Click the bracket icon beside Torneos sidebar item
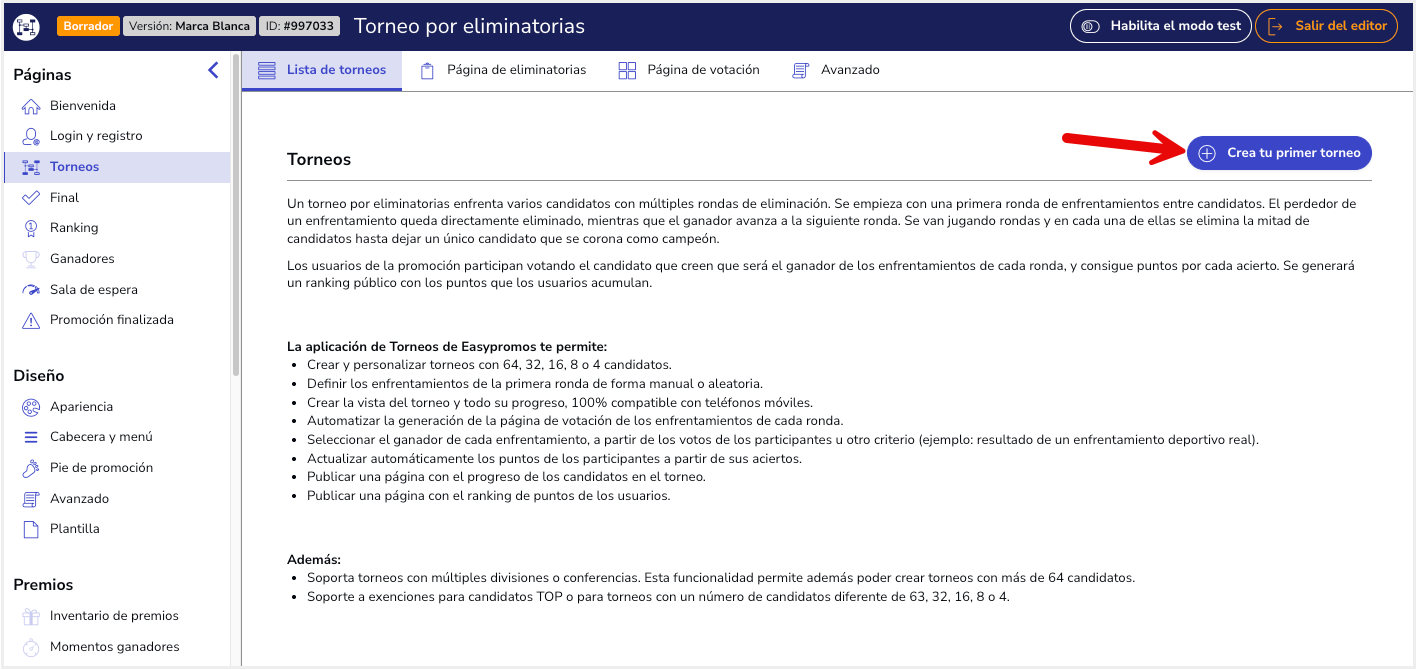 (x=31, y=167)
